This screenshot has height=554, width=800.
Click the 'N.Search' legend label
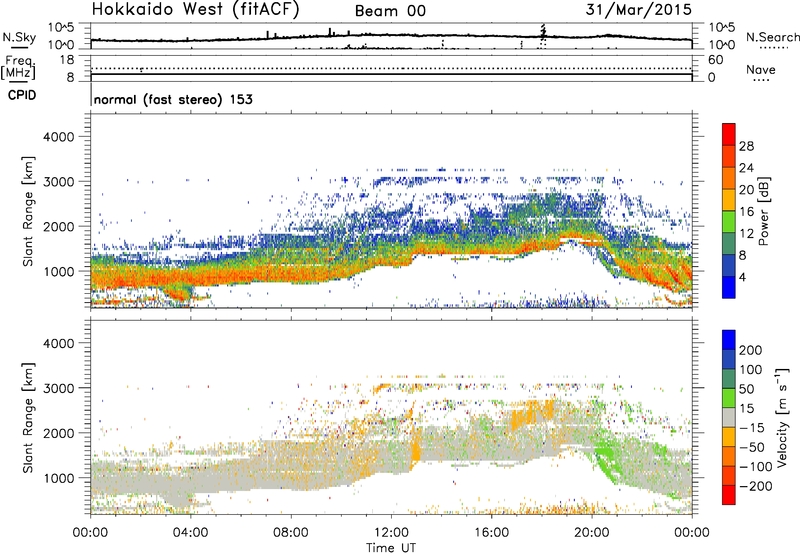pyautogui.click(x=772, y=37)
